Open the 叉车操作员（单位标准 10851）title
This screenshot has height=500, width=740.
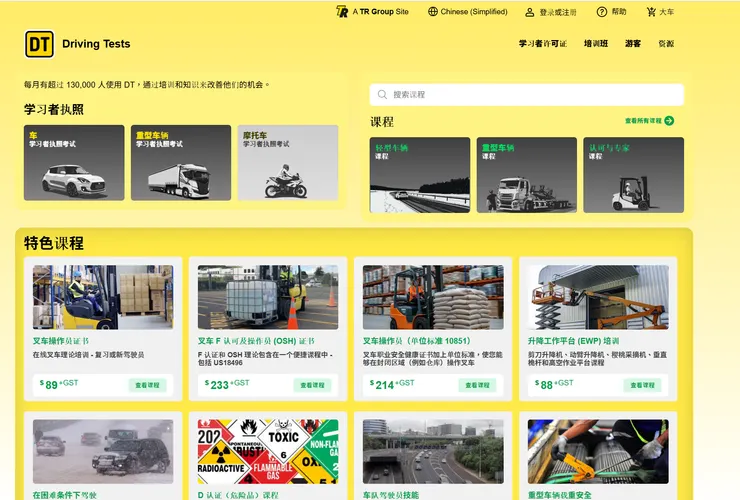417,341
